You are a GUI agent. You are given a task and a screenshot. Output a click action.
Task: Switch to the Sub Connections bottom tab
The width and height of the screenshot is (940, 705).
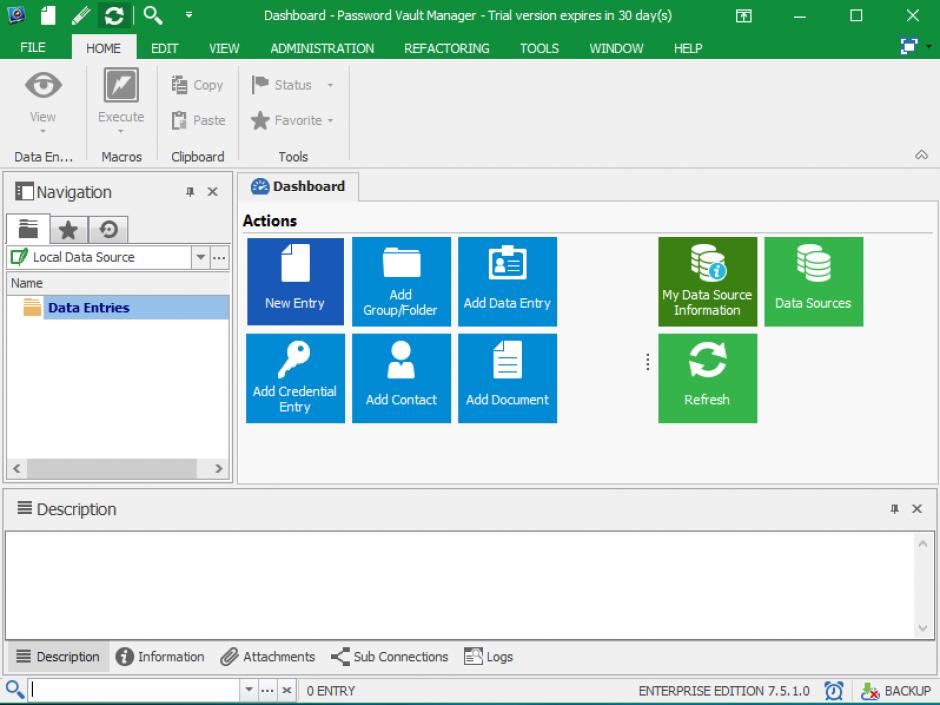390,656
